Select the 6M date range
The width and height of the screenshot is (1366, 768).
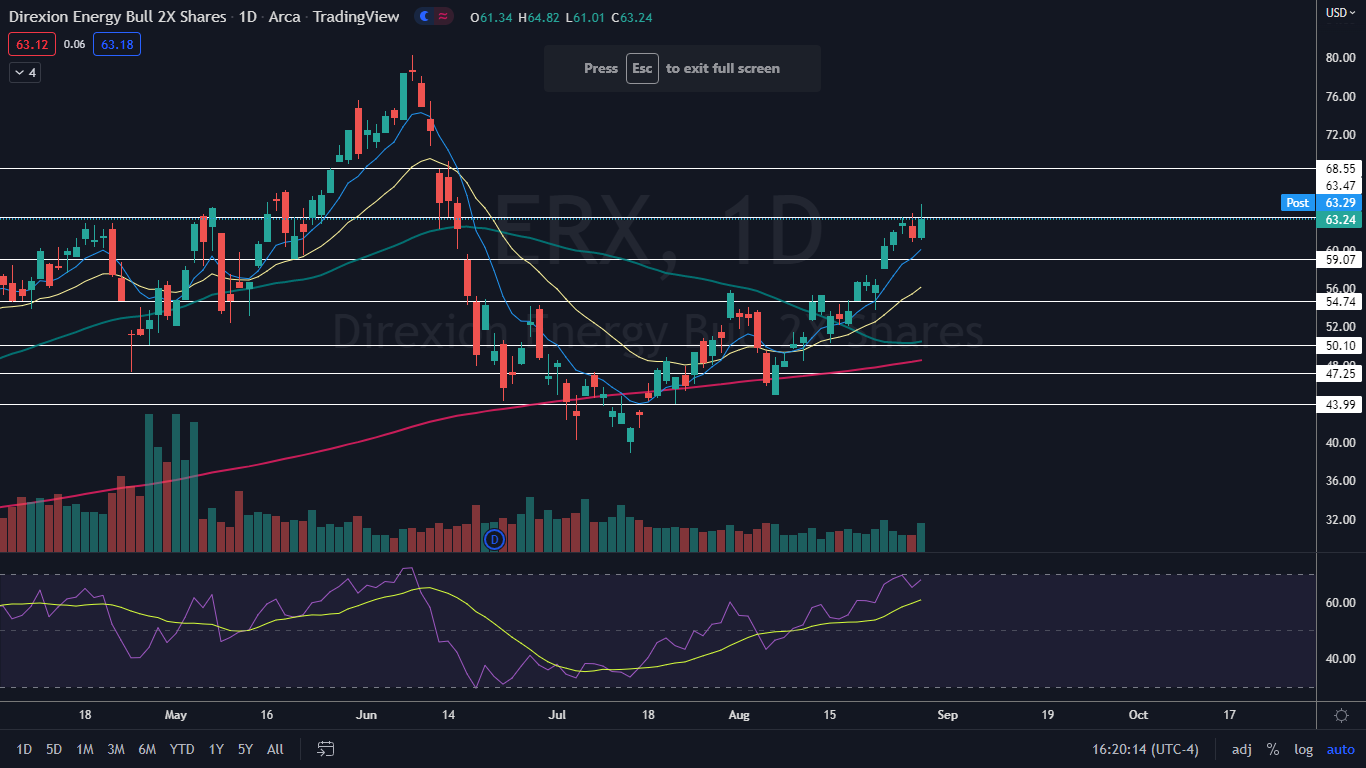[147, 749]
